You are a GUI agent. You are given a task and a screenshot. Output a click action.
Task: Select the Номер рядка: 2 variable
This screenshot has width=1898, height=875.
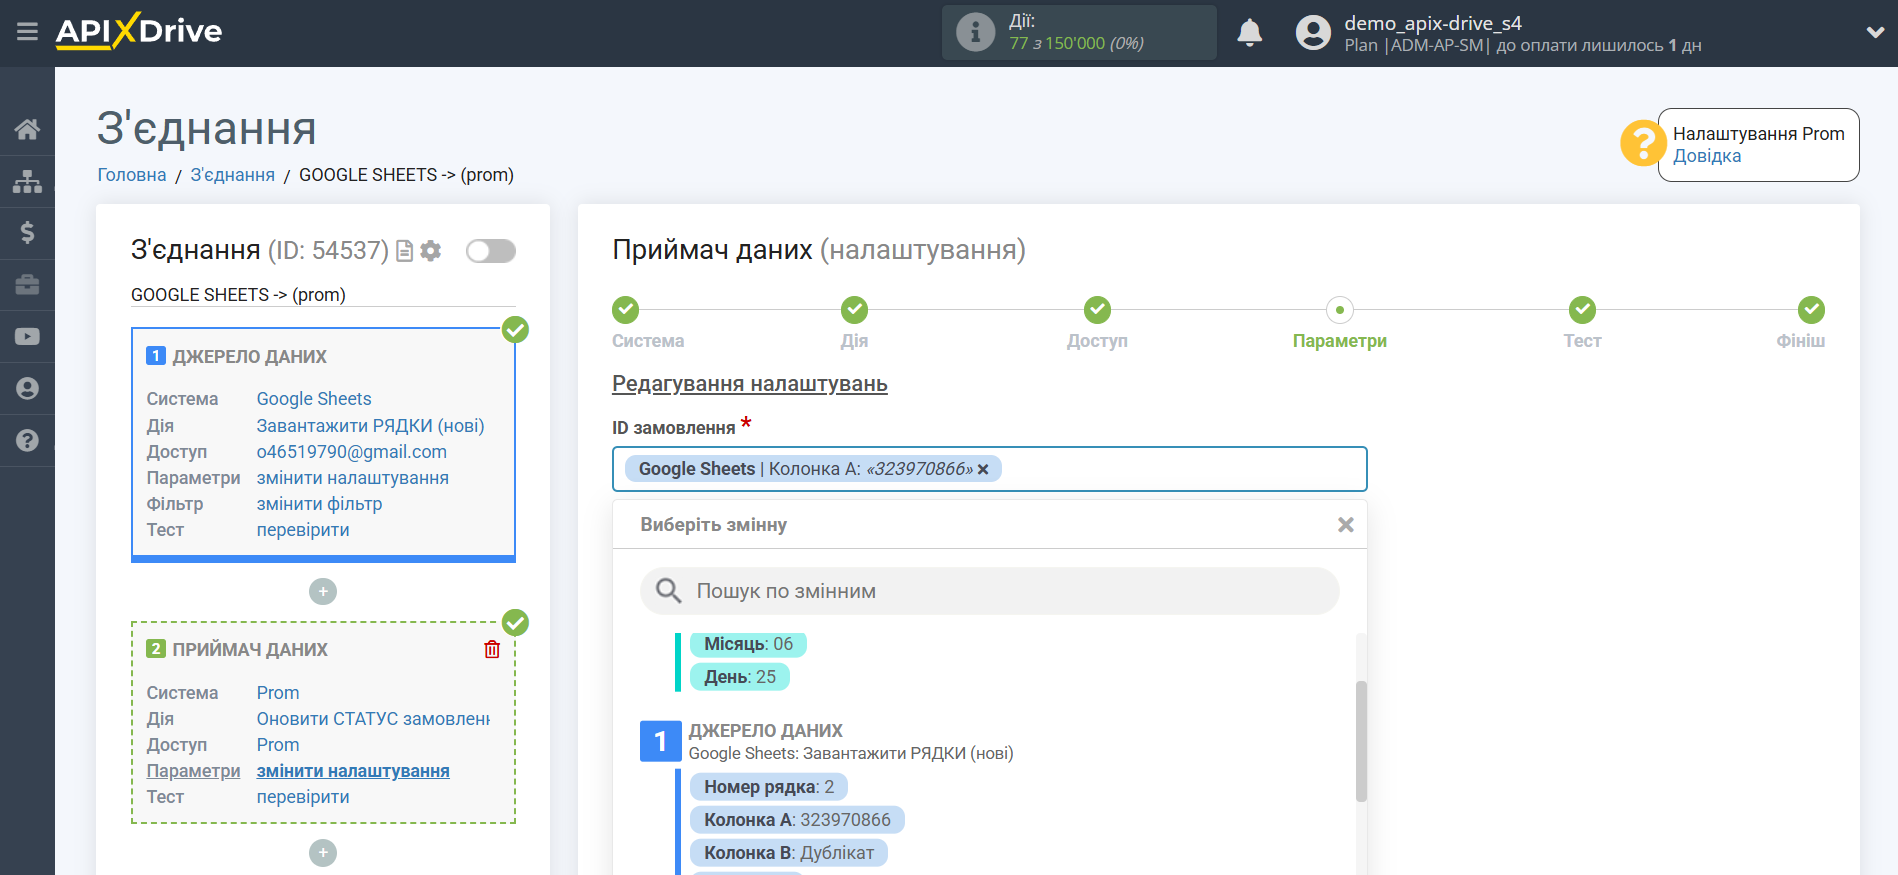(769, 787)
